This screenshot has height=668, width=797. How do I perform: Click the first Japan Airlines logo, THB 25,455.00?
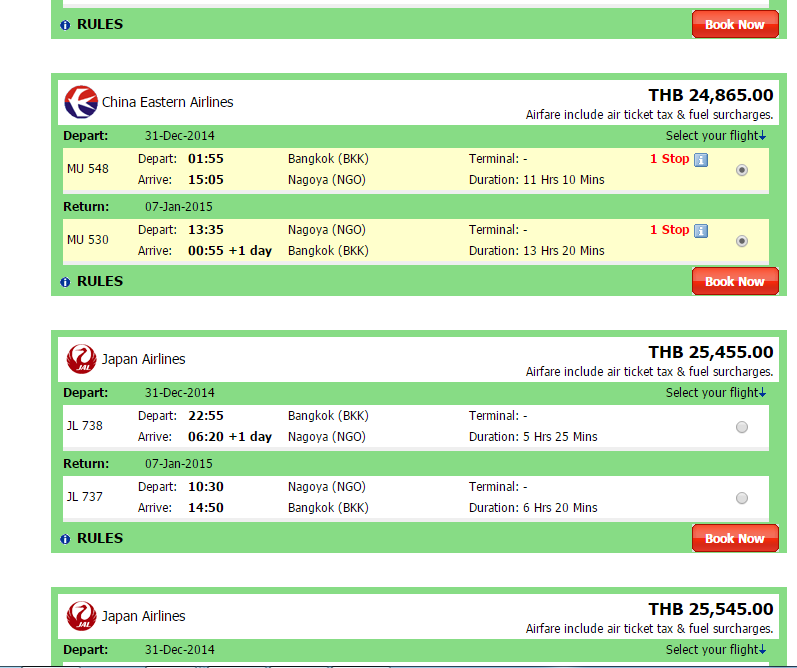coord(81,359)
